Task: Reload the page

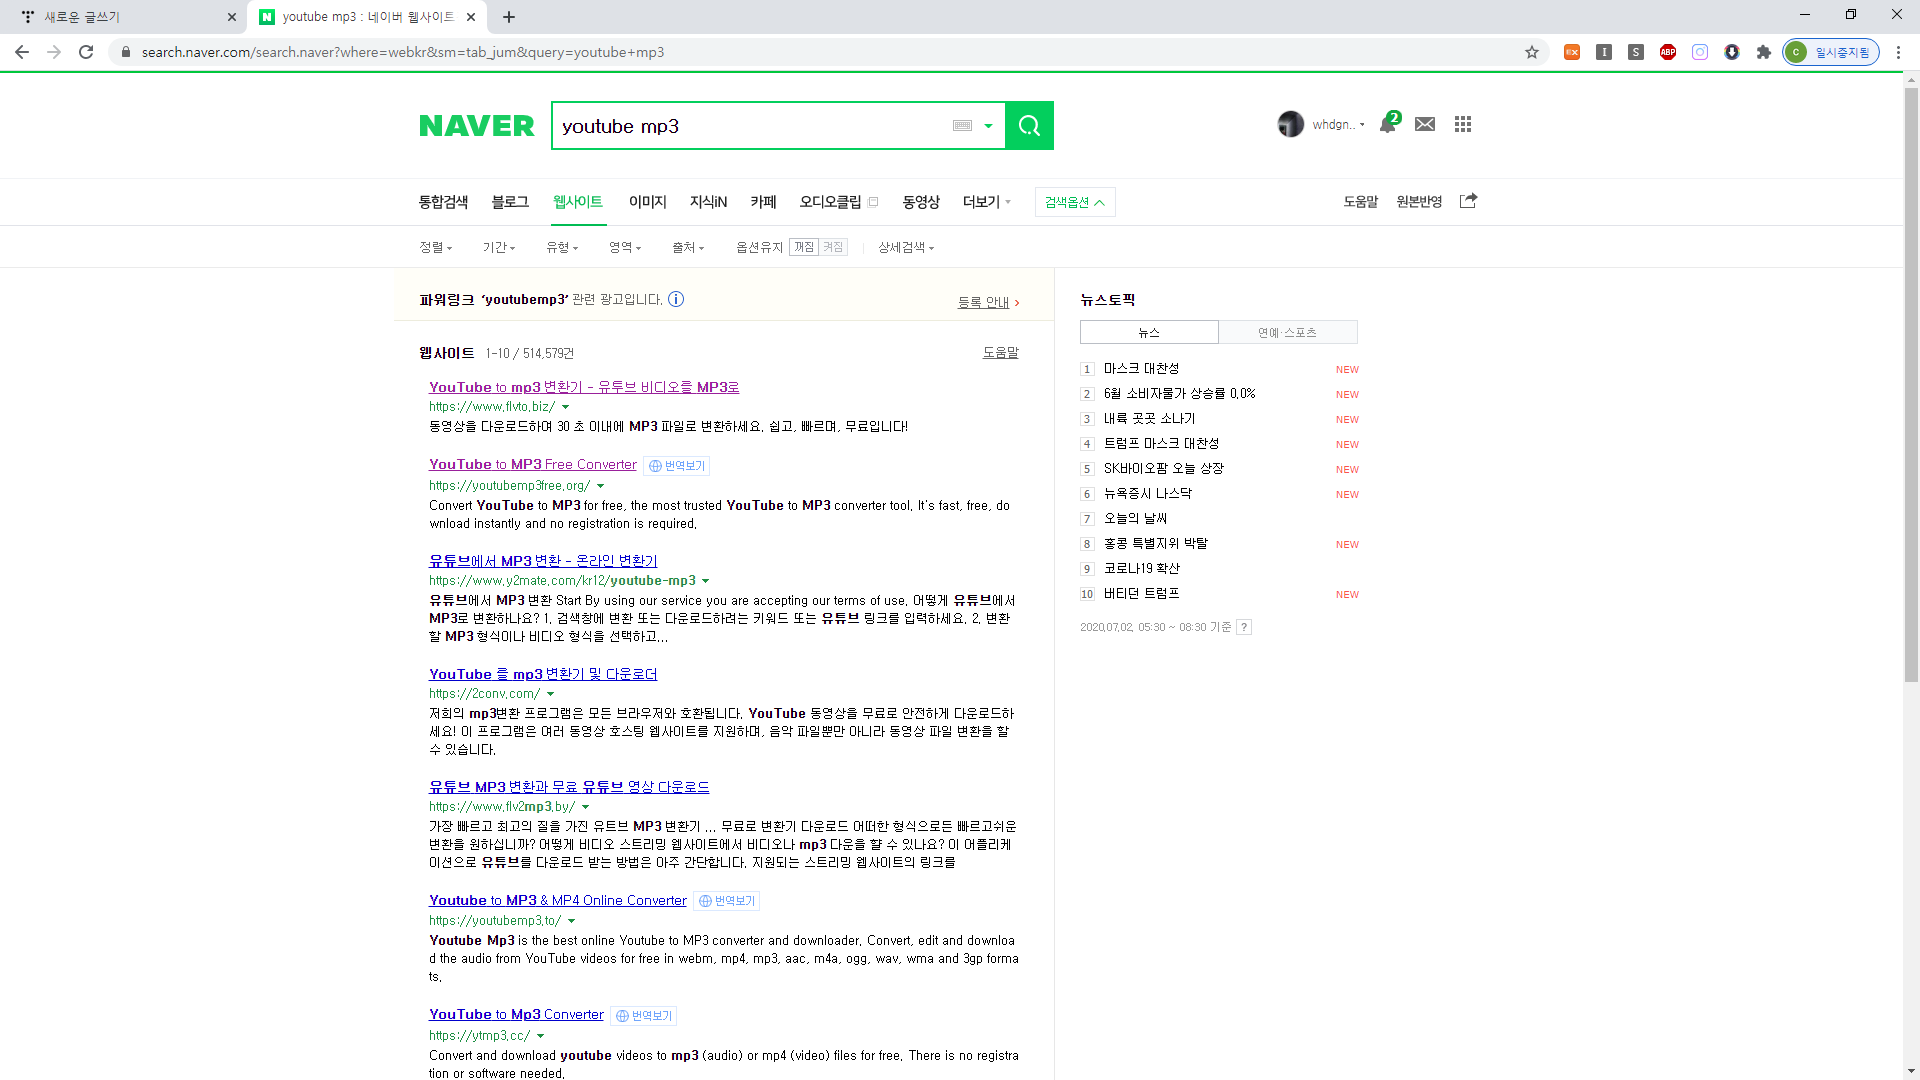Action: [x=86, y=52]
